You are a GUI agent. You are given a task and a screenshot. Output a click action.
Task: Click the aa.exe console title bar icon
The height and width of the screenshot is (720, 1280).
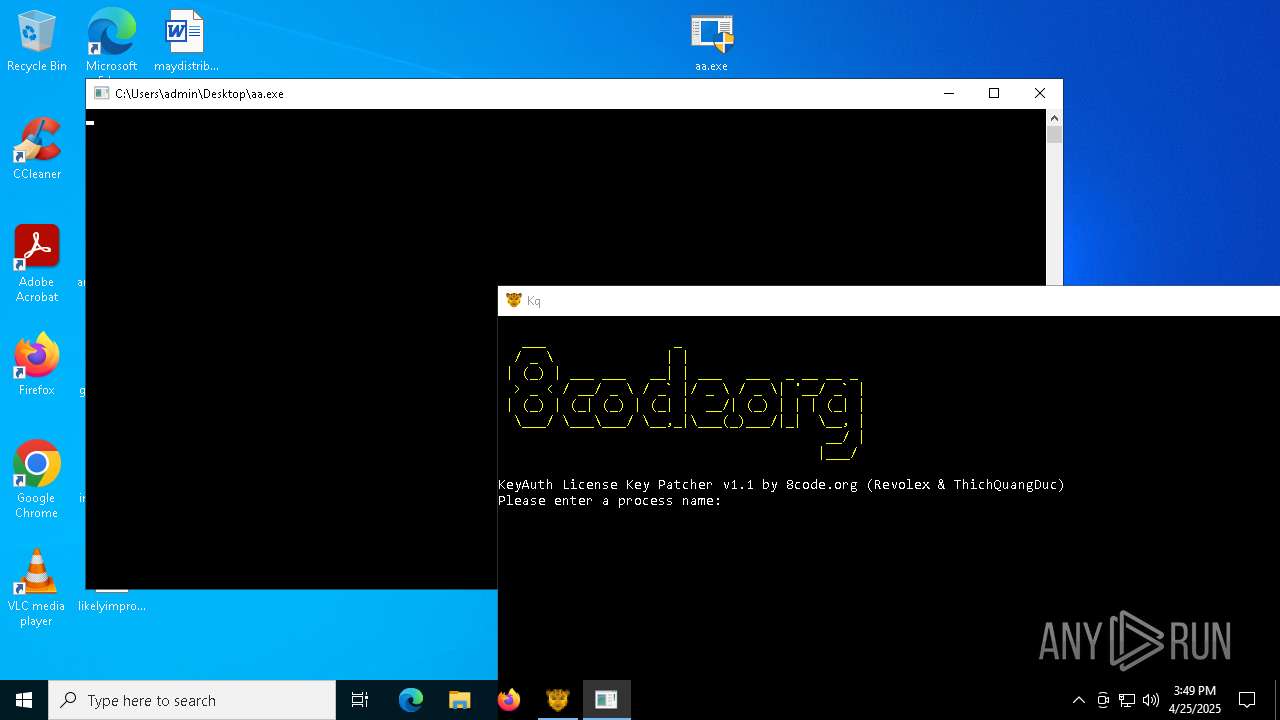(x=101, y=93)
